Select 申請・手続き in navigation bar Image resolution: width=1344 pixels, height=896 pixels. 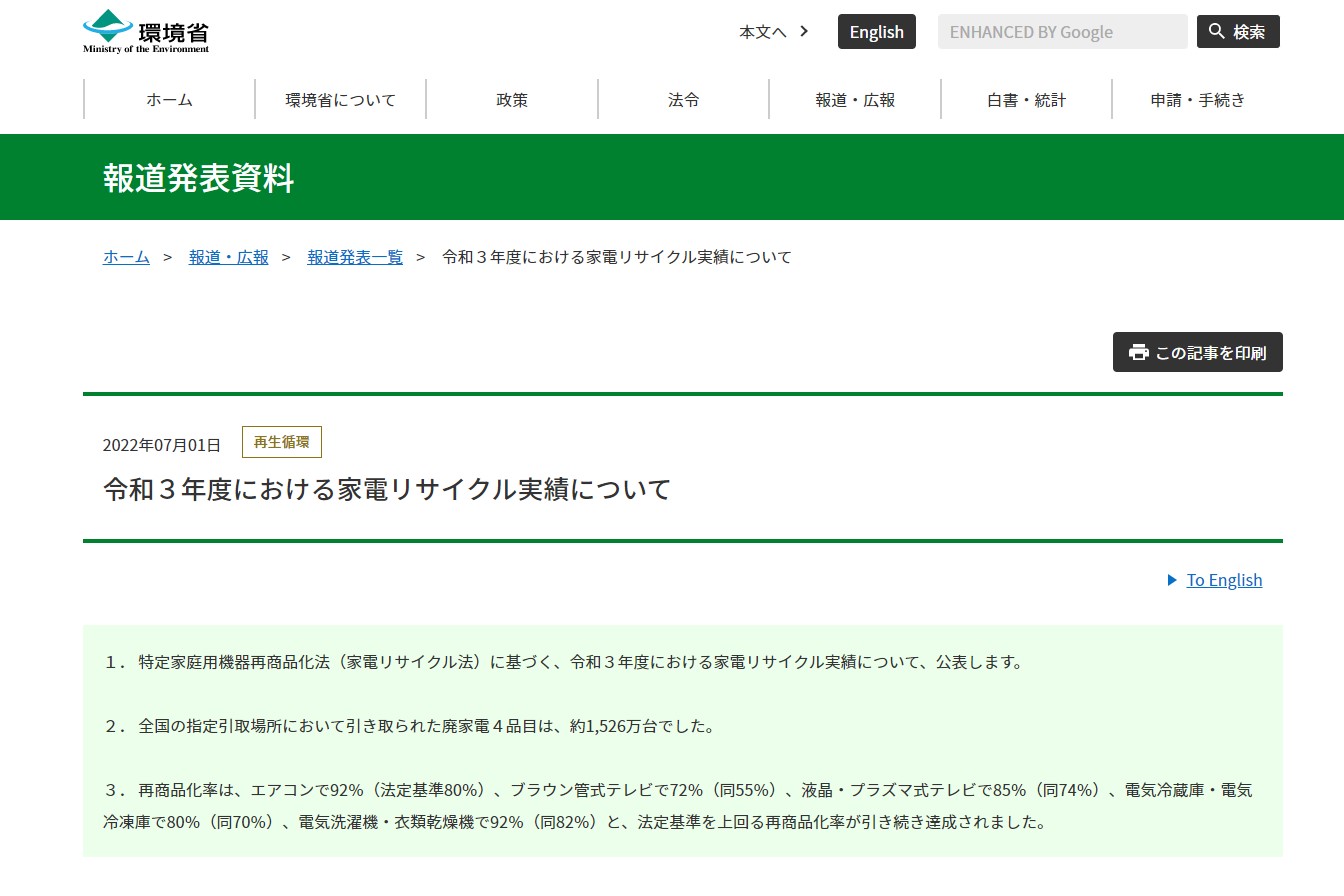click(x=1197, y=100)
